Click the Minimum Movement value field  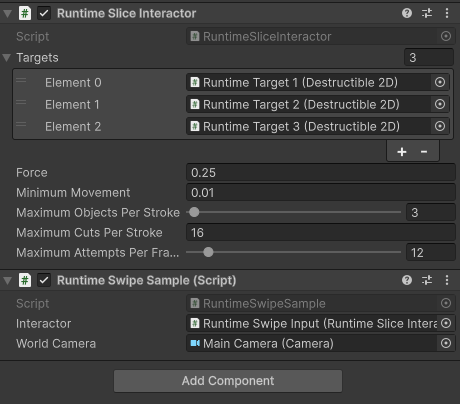coord(321,192)
